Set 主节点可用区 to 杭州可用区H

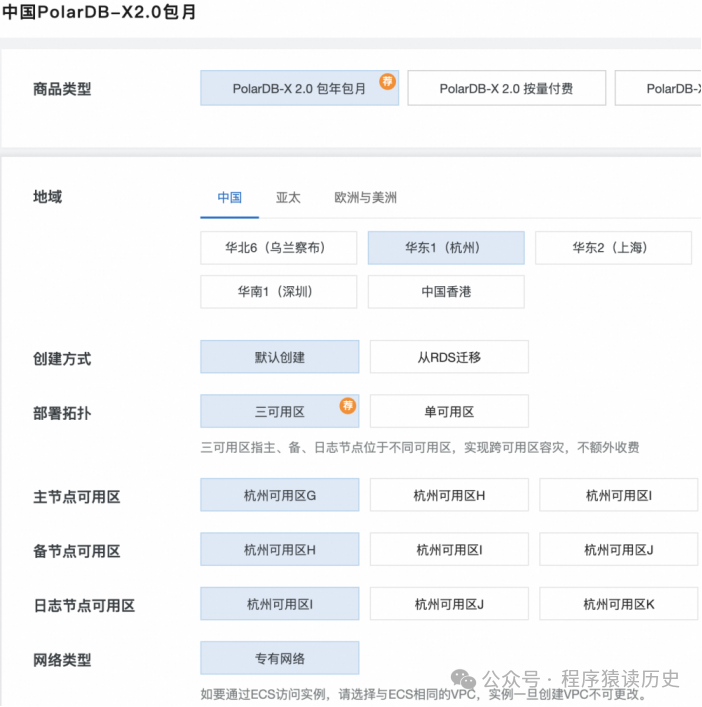tap(449, 495)
